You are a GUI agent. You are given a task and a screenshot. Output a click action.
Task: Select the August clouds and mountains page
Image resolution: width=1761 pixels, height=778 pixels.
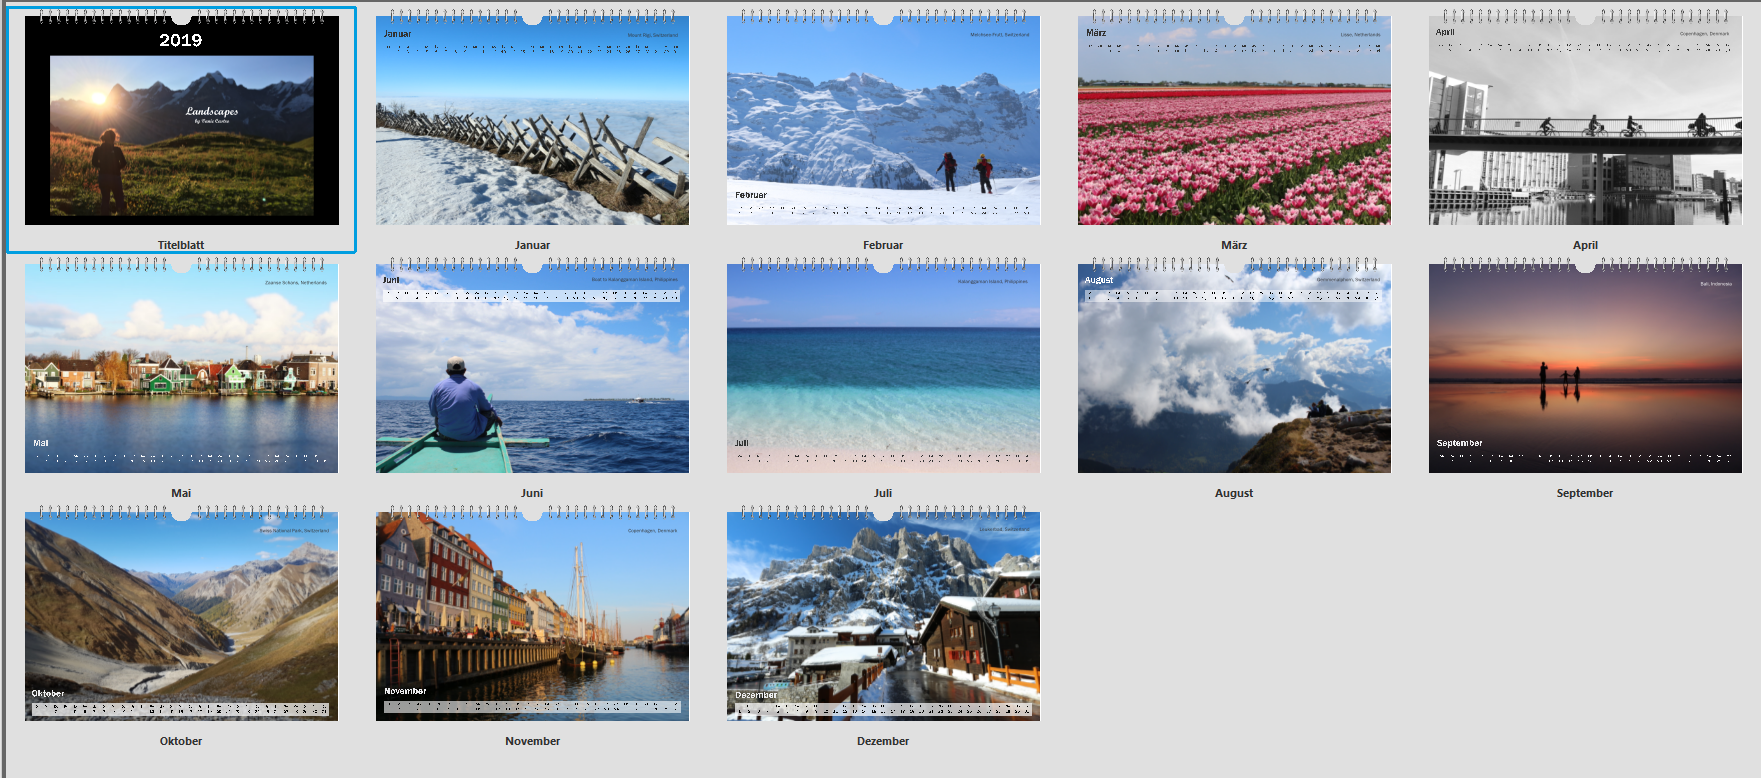(x=1234, y=368)
